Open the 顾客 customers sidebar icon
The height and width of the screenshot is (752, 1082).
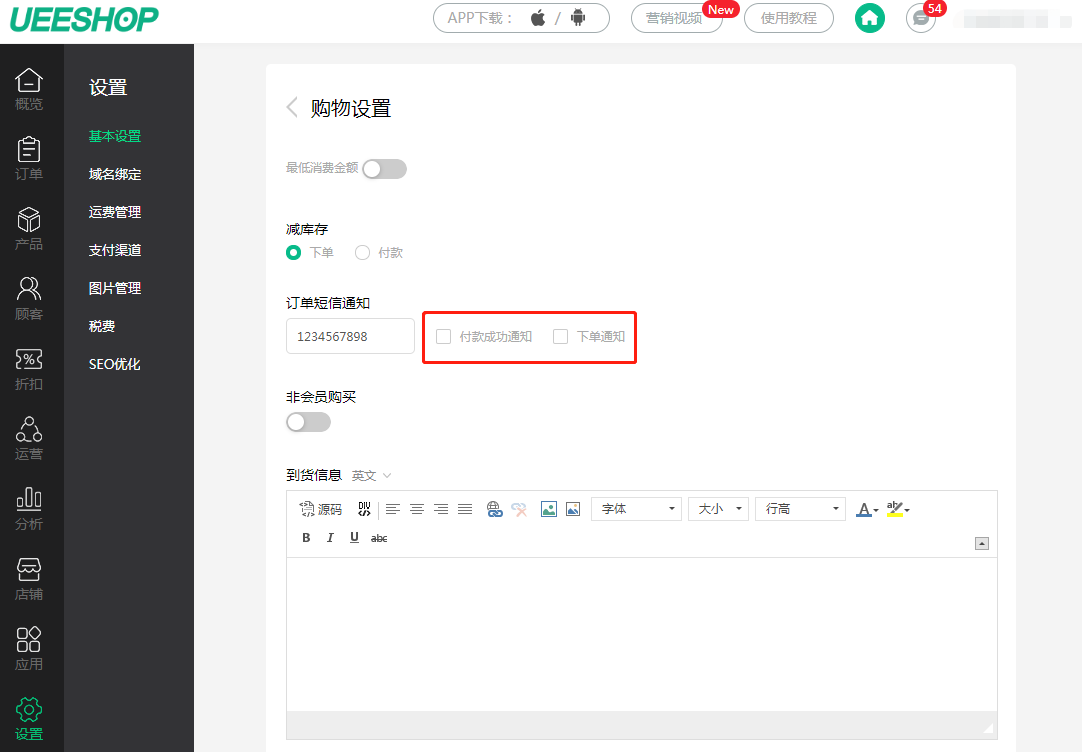click(29, 299)
